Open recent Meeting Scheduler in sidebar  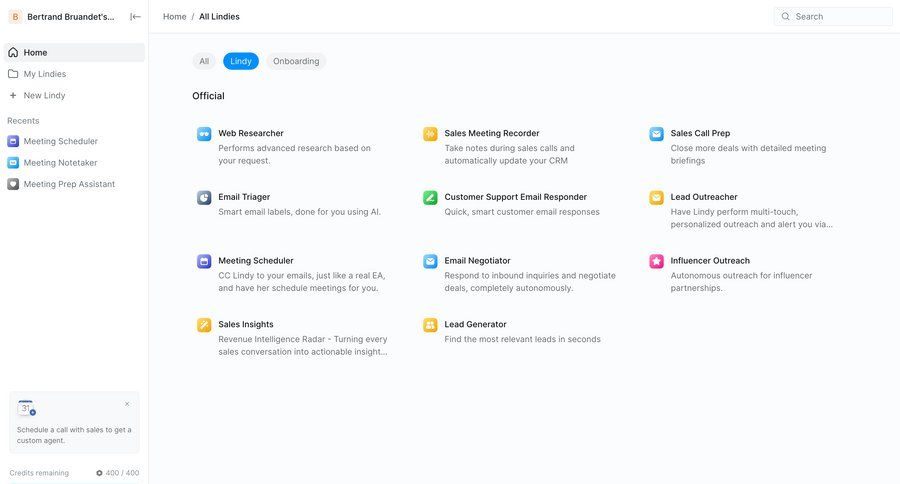coord(74,141)
